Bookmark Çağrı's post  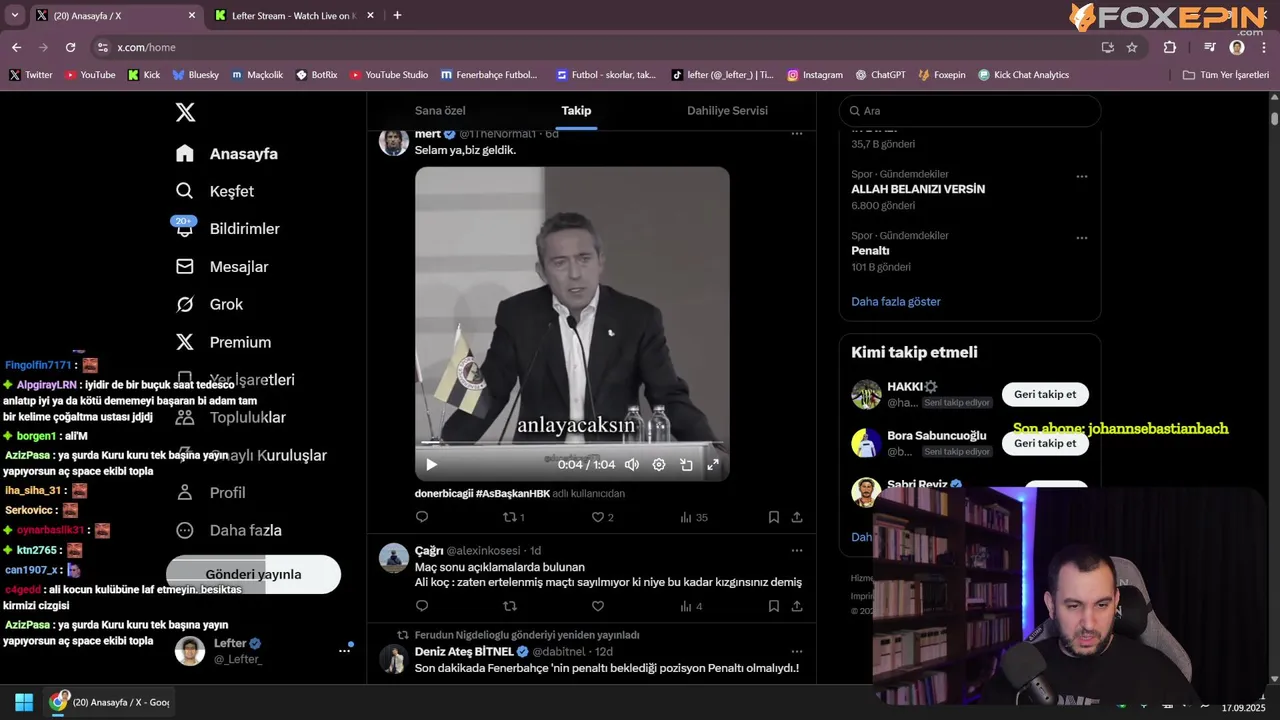click(774, 606)
